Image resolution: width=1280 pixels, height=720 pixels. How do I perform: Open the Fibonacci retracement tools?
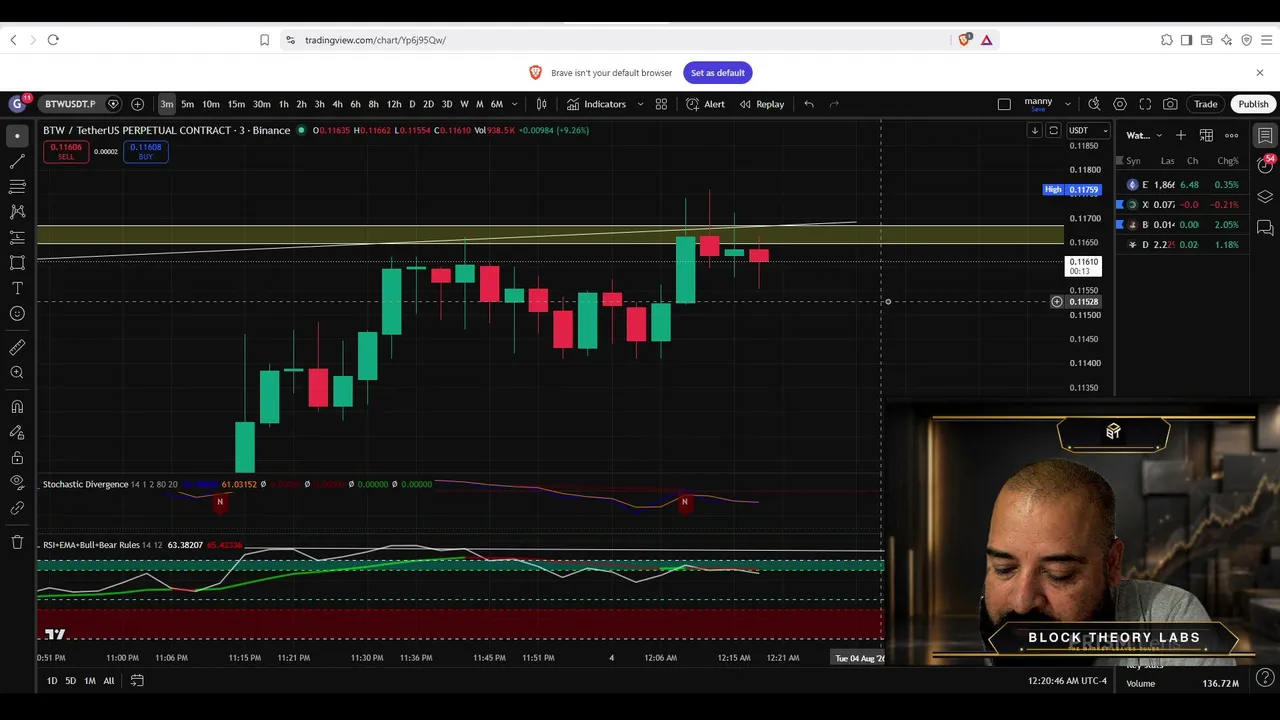[17, 187]
